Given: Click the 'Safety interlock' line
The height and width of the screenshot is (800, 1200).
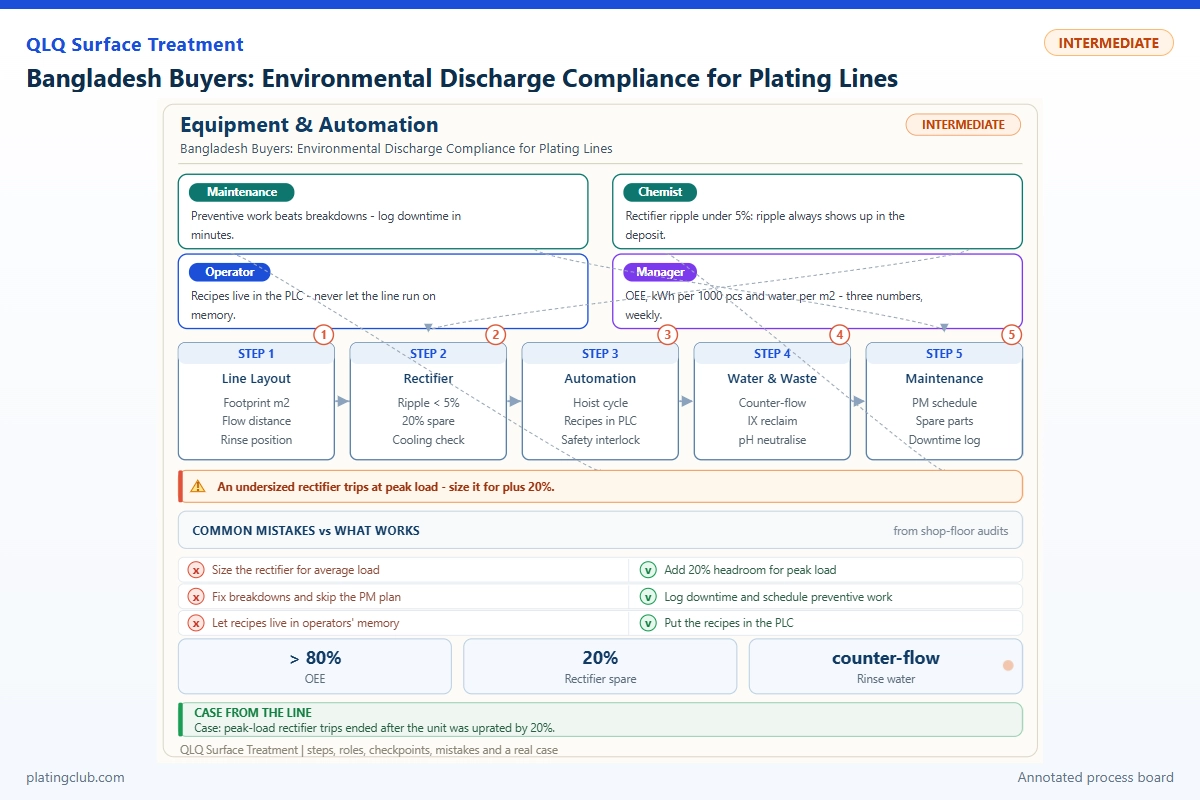Looking at the screenshot, I should 600,440.
